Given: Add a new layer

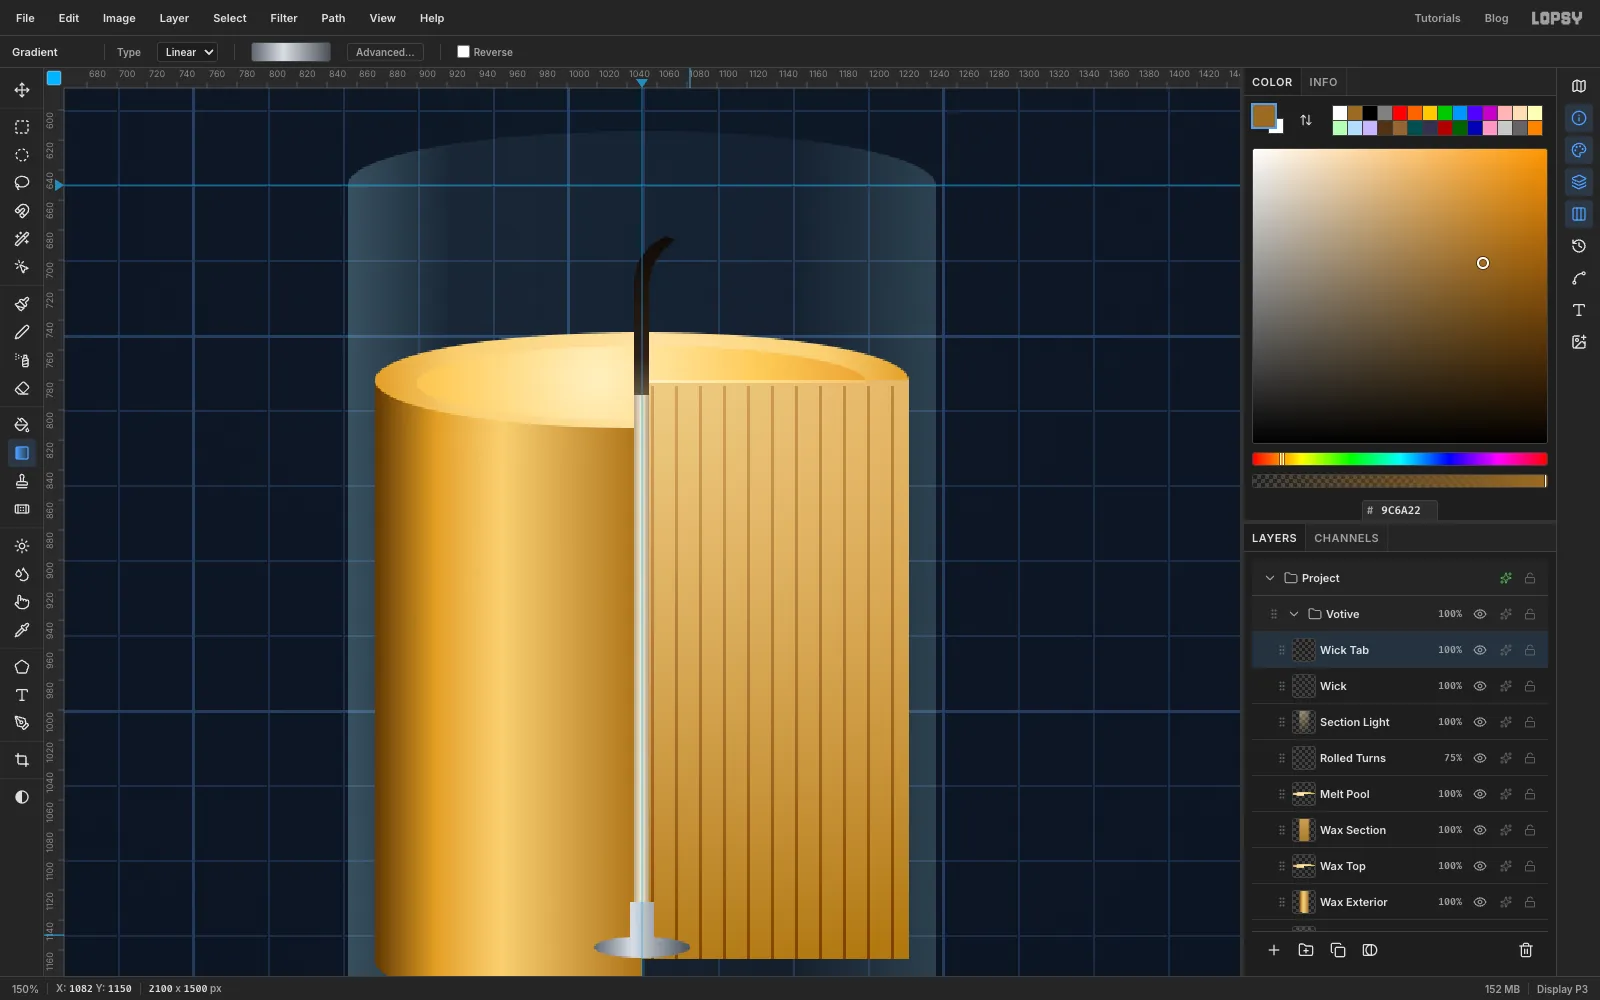Looking at the screenshot, I should [x=1274, y=950].
